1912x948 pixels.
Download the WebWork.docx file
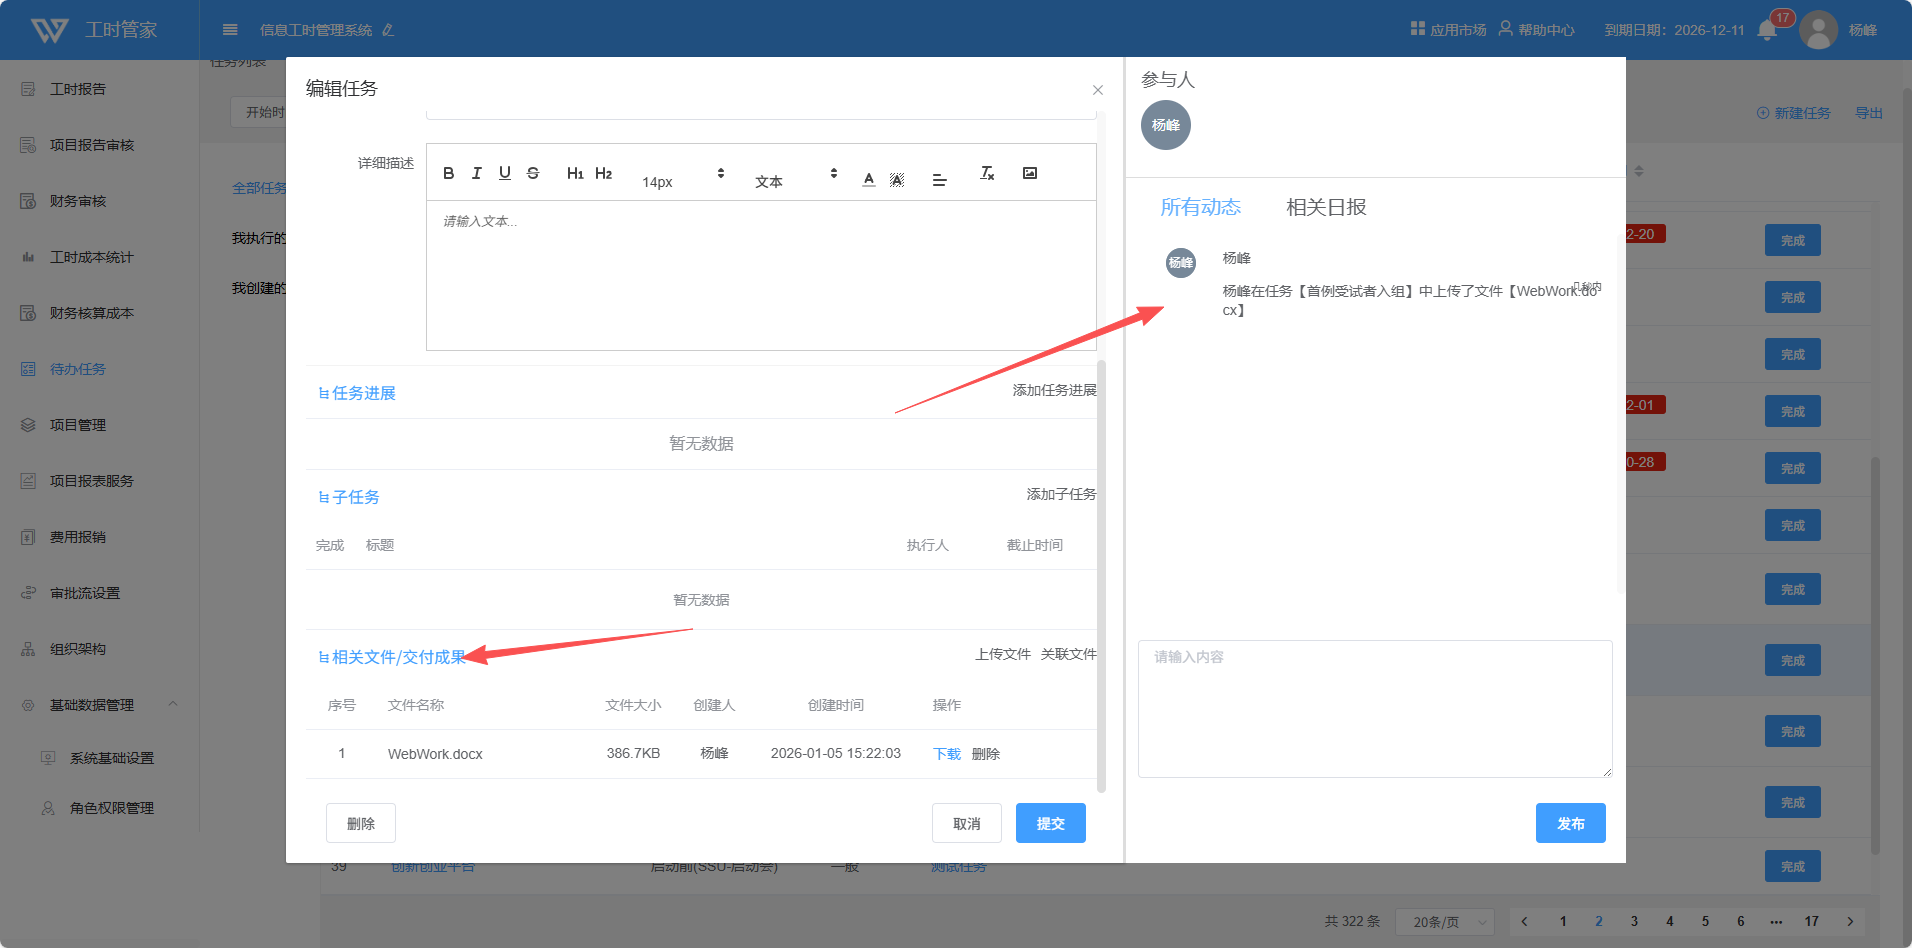(x=946, y=754)
